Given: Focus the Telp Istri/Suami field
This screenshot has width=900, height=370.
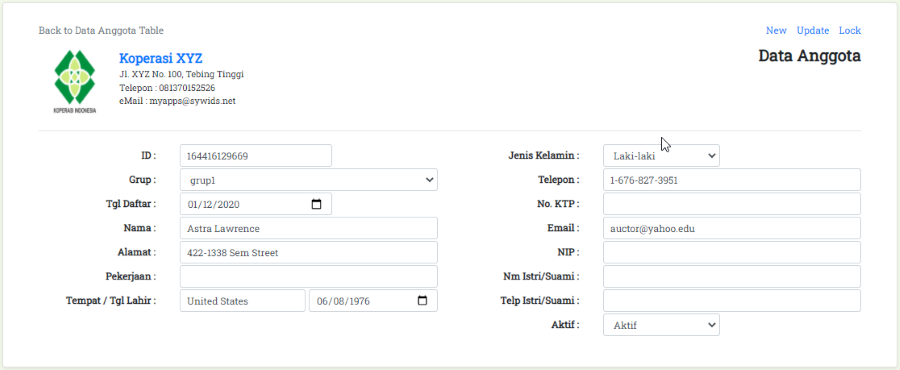Looking at the screenshot, I should 732,301.
